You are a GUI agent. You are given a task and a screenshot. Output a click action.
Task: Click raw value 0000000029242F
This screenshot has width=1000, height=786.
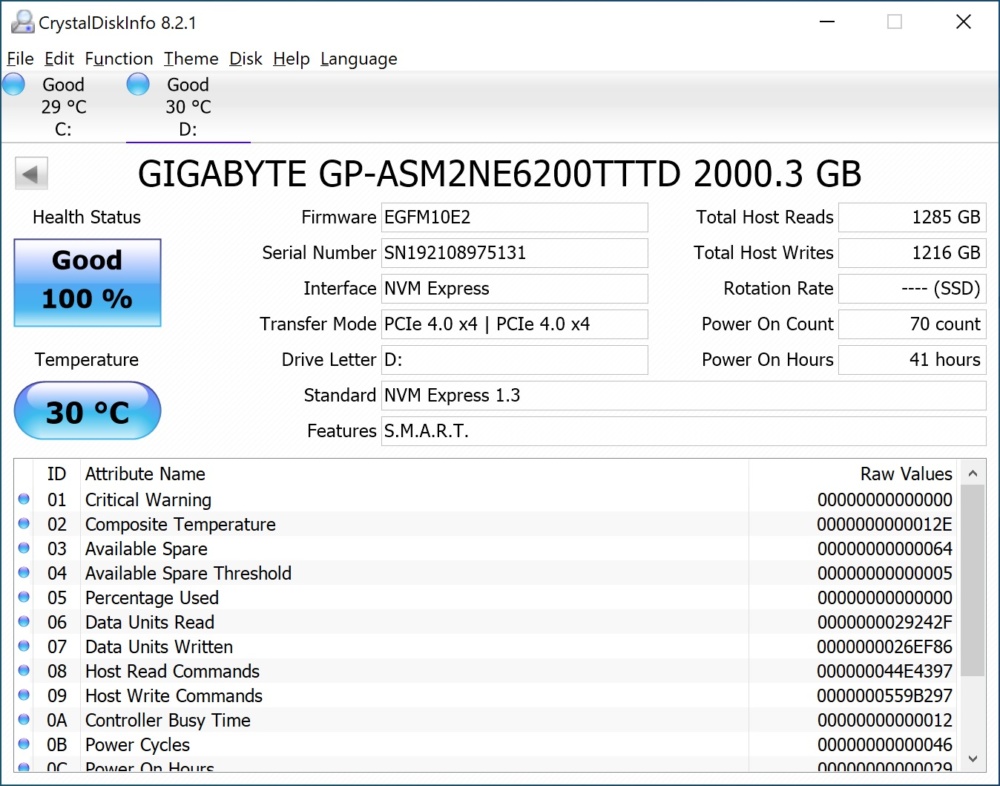pyautogui.click(x=885, y=622)
